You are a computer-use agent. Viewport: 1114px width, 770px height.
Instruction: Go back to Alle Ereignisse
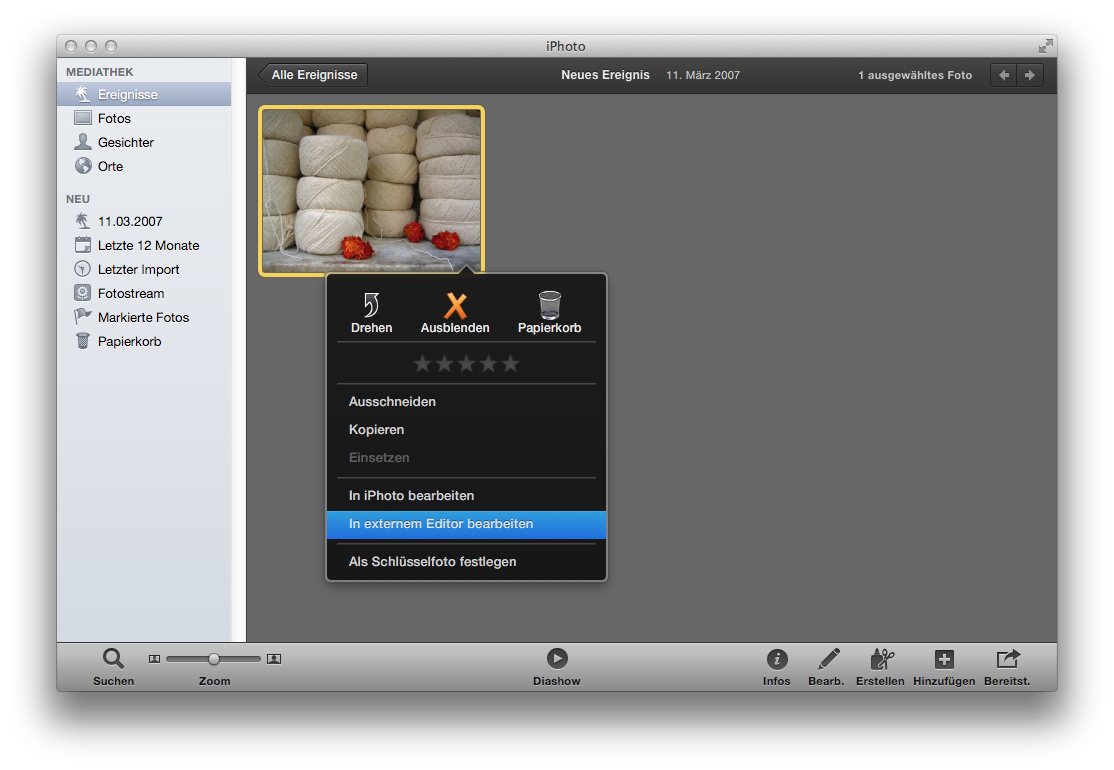[313, 75]
